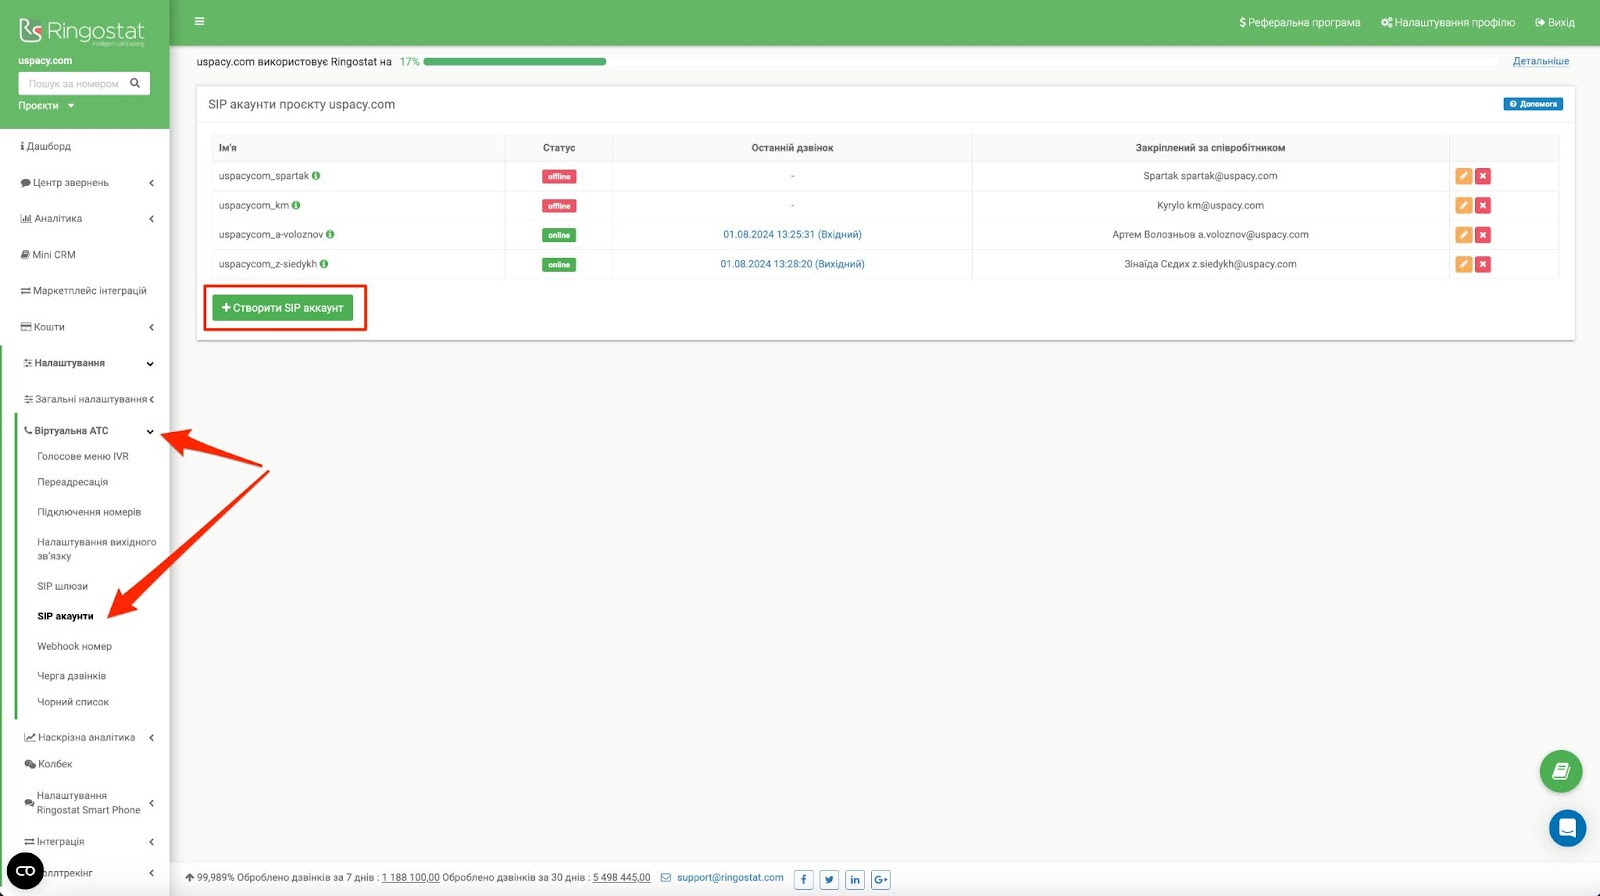Click support@ringostat.com email link

click(x=730, y=878)
